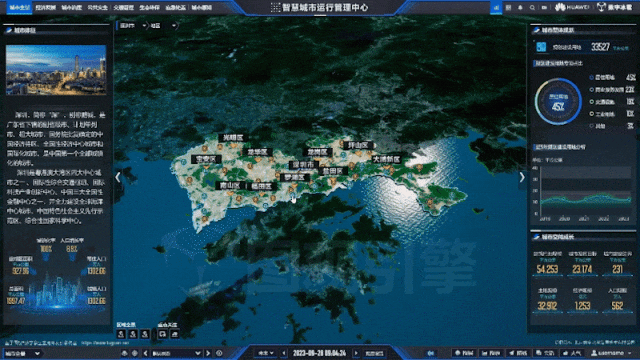Viewport: 640px width, 360px height.
Task: Select the last top navigation tab
Action: pos(202,7)
